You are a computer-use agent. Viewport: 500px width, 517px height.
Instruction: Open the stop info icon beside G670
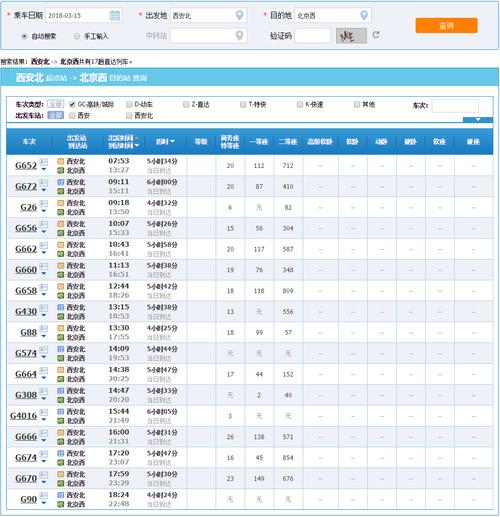click(x=44, y=475)
